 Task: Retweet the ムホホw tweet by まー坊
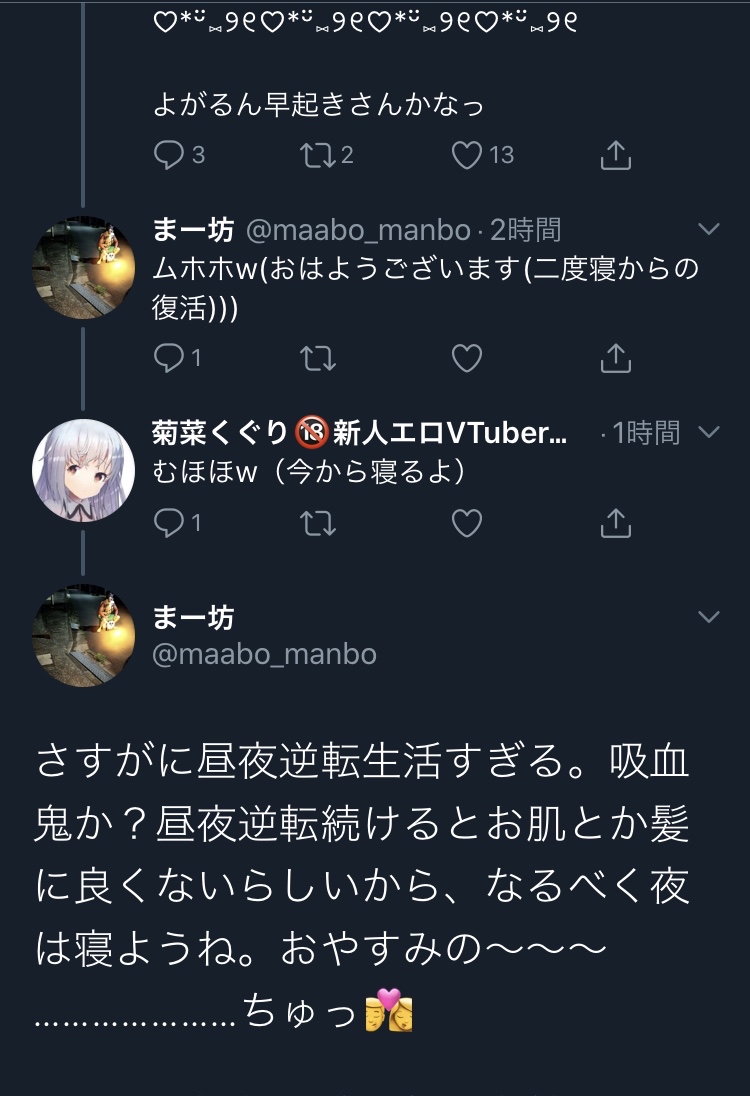coord(318,358)
